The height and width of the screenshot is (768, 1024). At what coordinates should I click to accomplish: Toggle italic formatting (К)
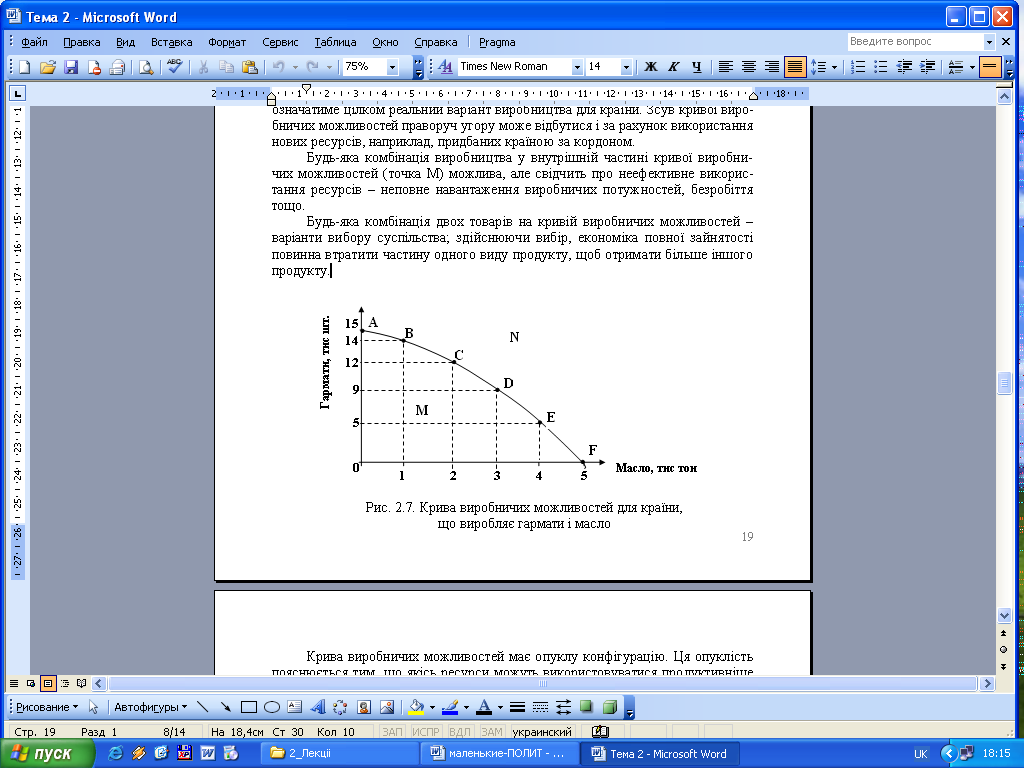click(x=673, y=67)
